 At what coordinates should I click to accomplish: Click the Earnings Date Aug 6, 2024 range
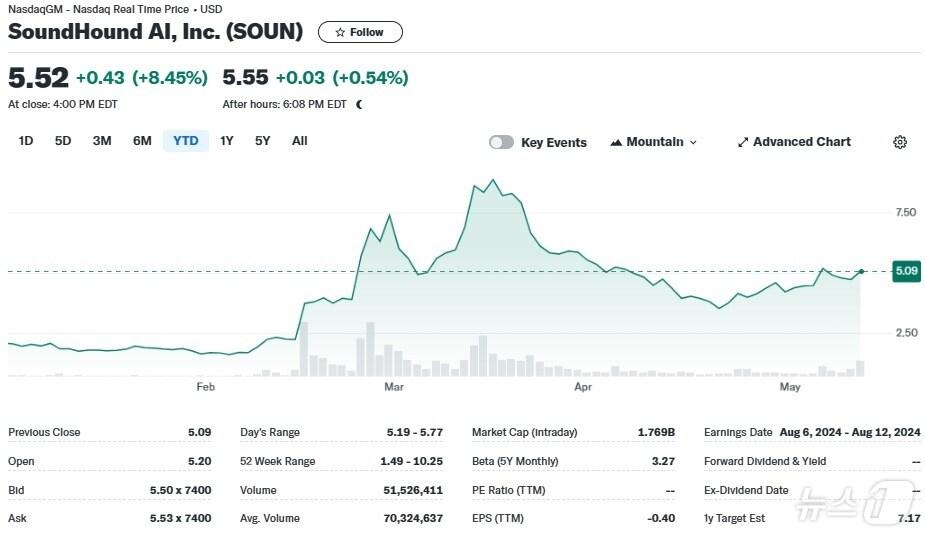click(x=850, y=432)
